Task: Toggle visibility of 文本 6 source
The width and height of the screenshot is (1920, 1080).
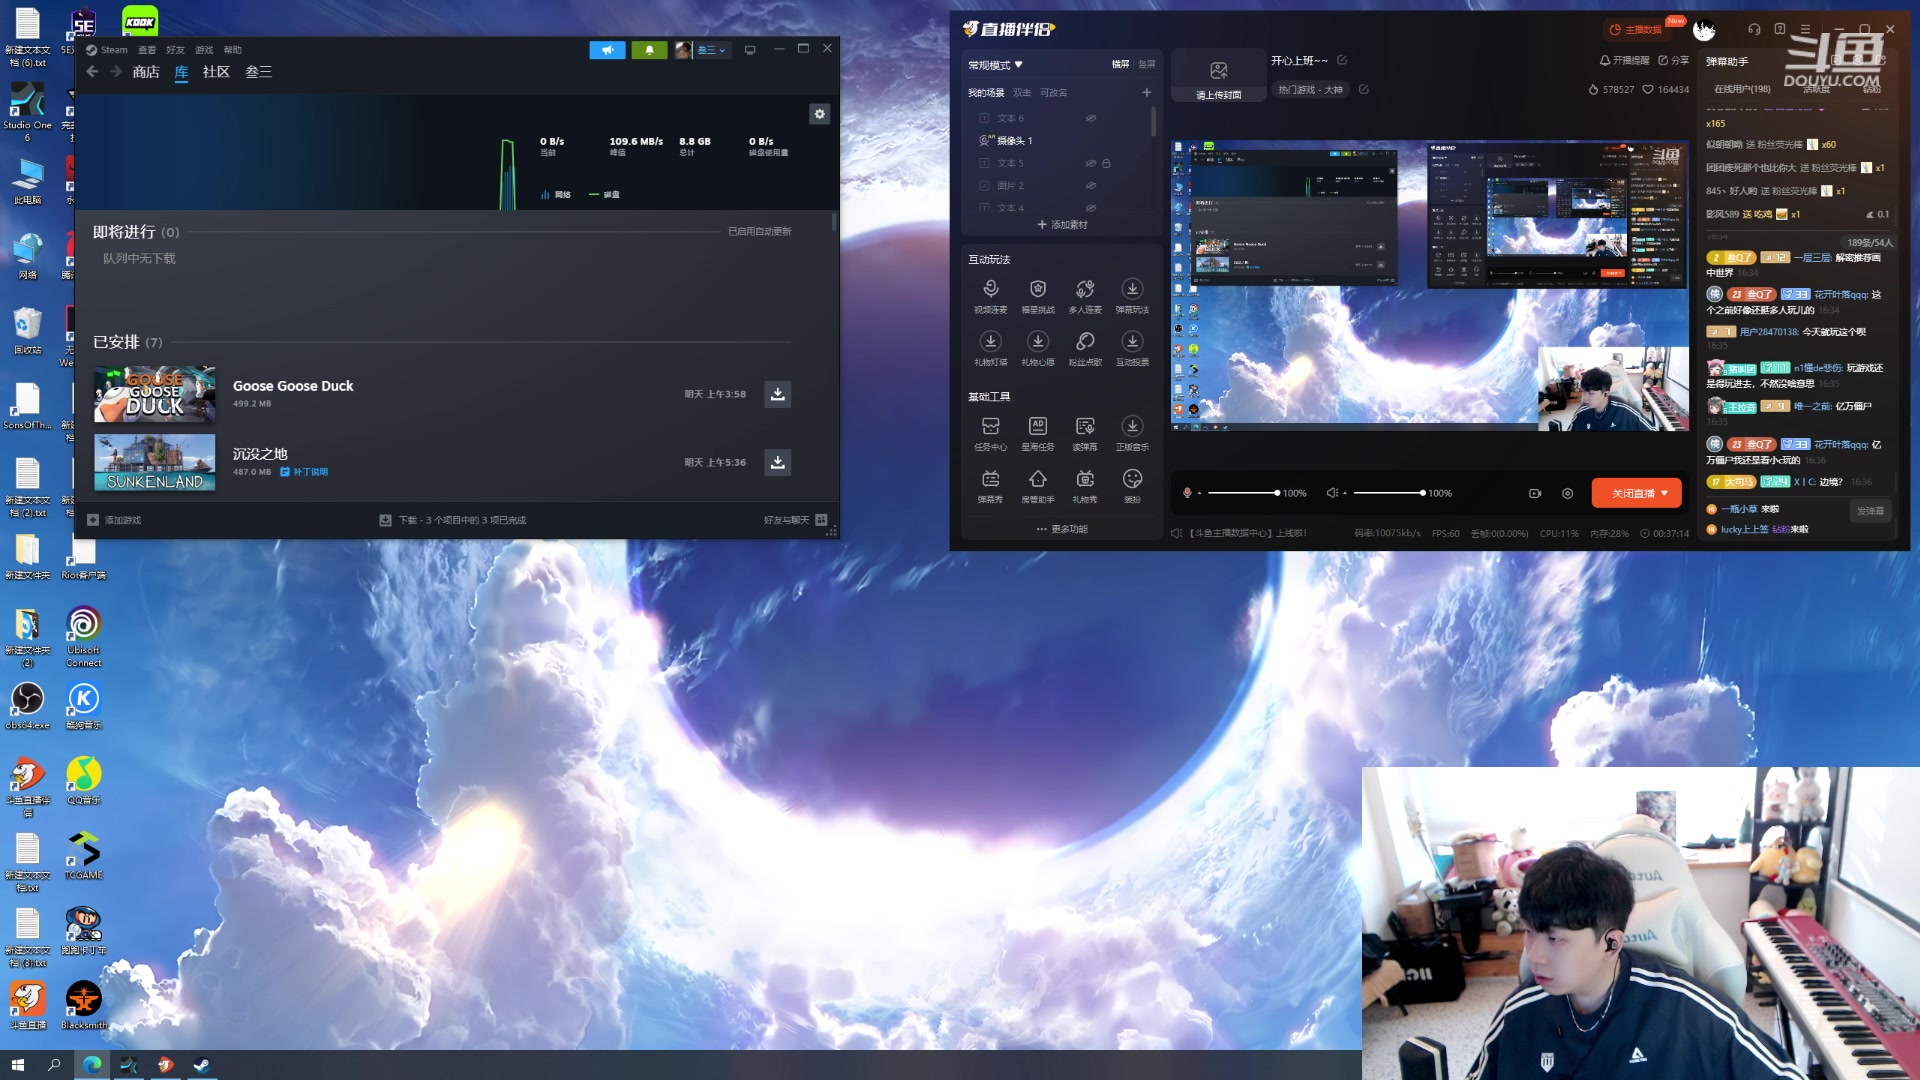Action: tap(1091, 118)
